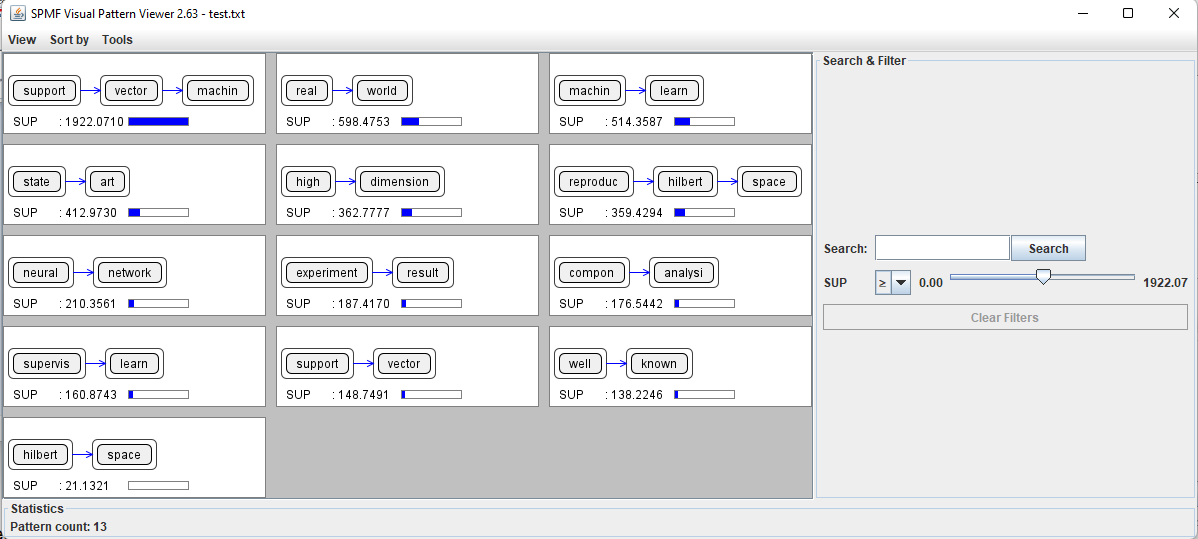Open the Tools menu

click(x=117, y=40)
